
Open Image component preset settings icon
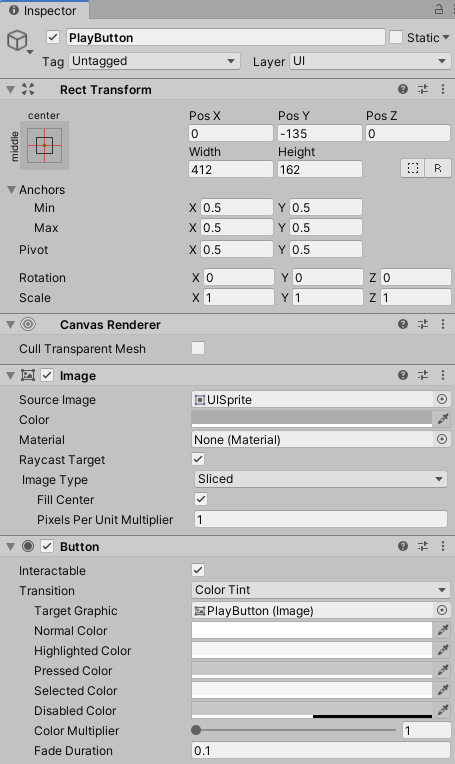(423, 375)
